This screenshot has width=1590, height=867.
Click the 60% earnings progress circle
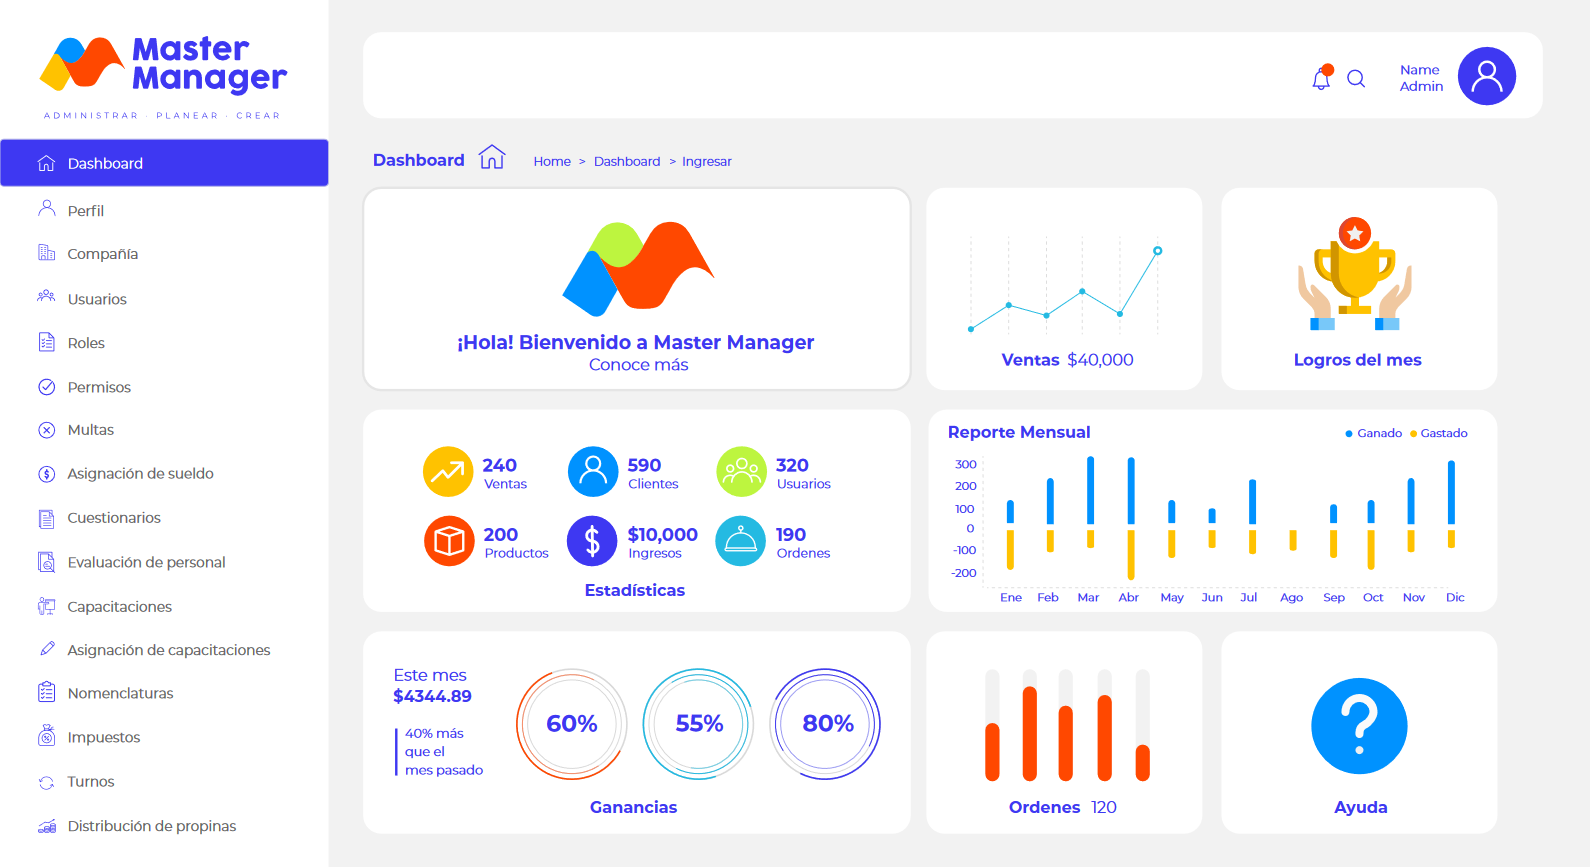(571, 724)
